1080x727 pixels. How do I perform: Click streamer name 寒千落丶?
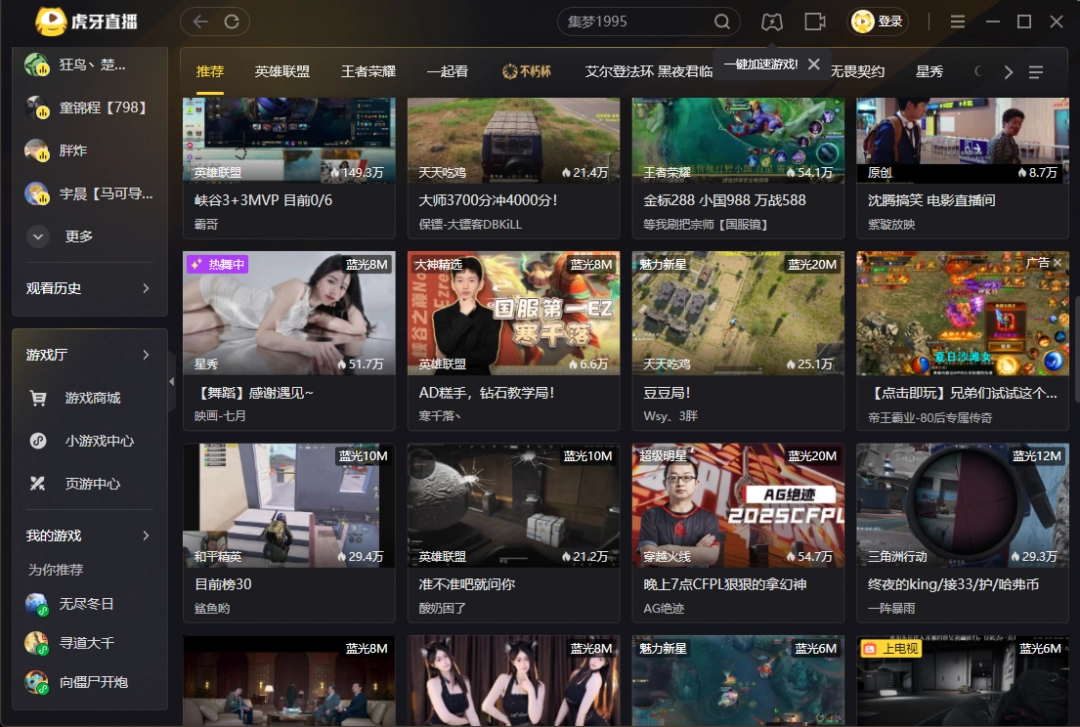[439, 416]
